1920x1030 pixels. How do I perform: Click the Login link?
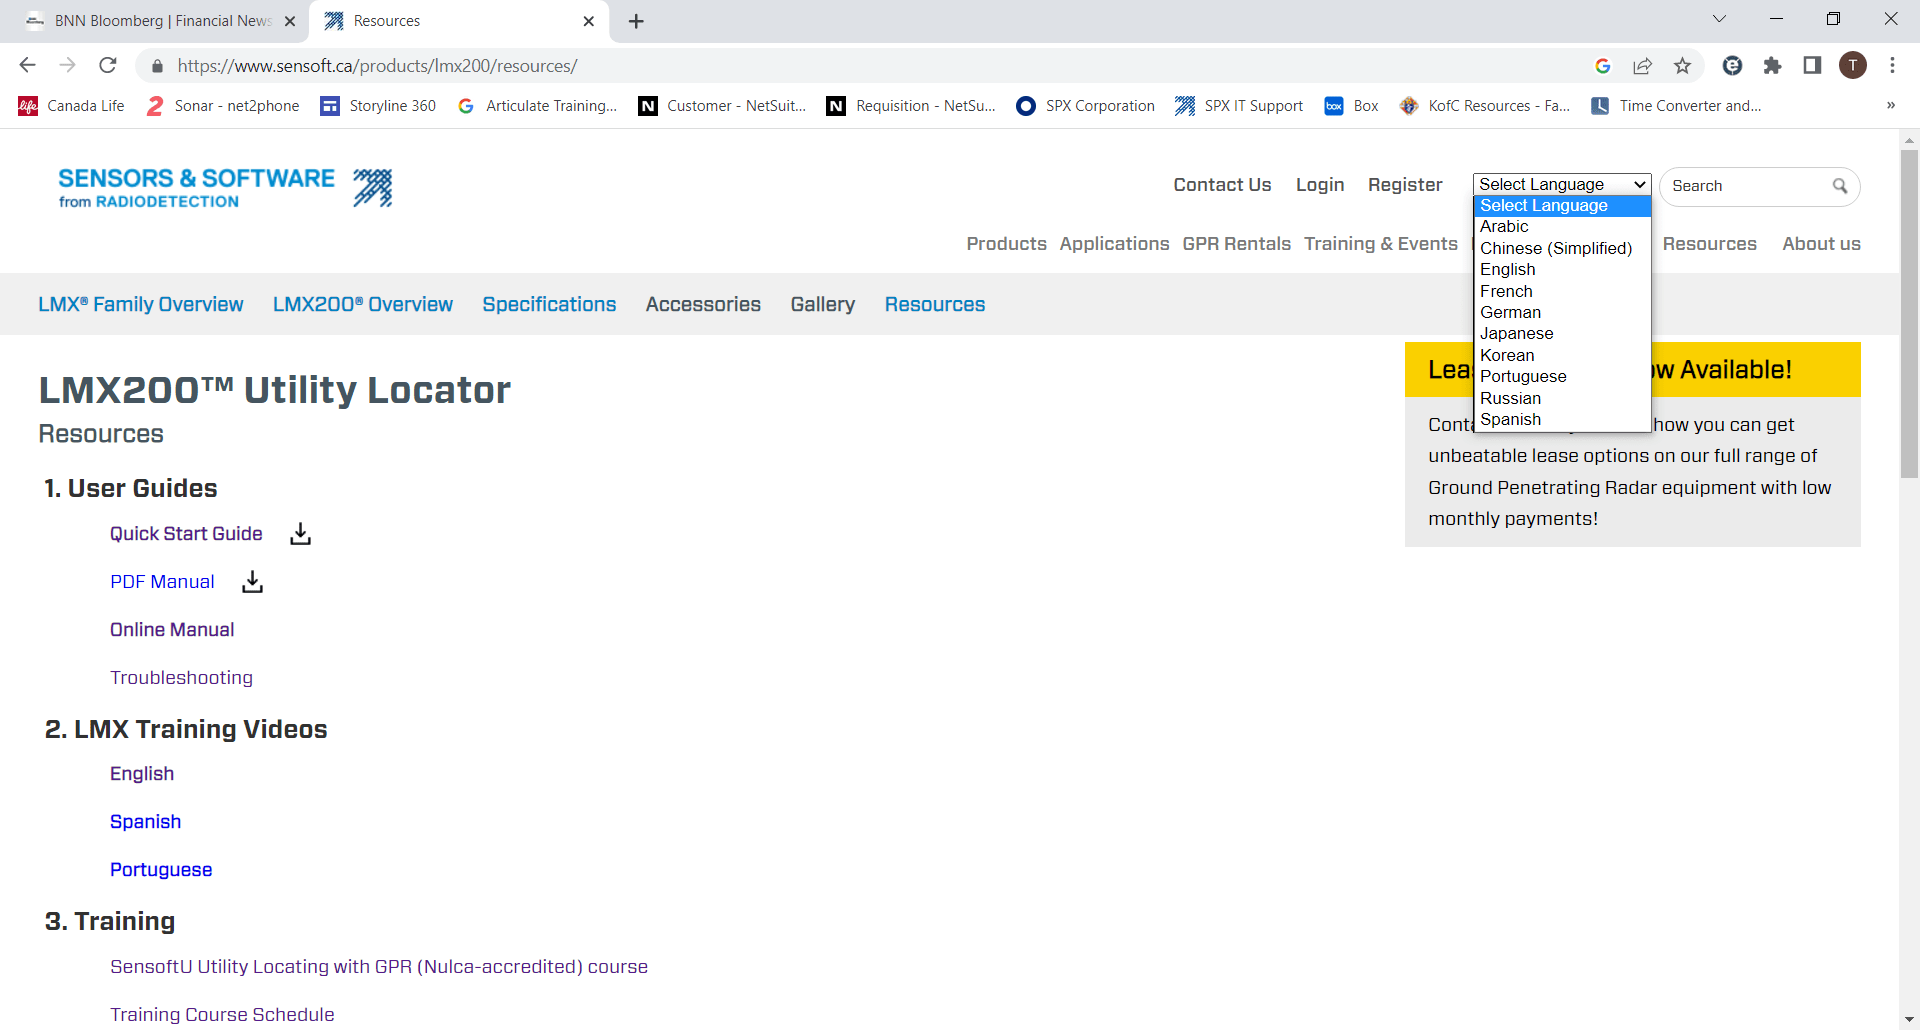tap(1320, 185)
